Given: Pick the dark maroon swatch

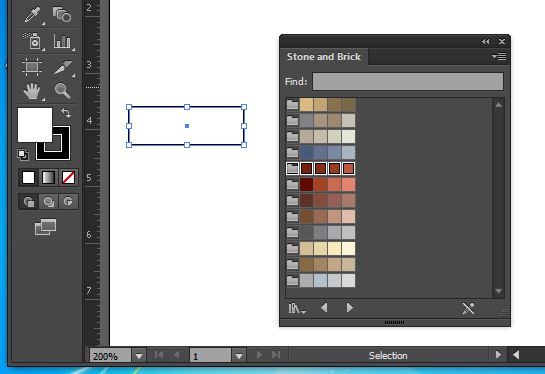Looking at the screenshot, I should click(306, 184).
